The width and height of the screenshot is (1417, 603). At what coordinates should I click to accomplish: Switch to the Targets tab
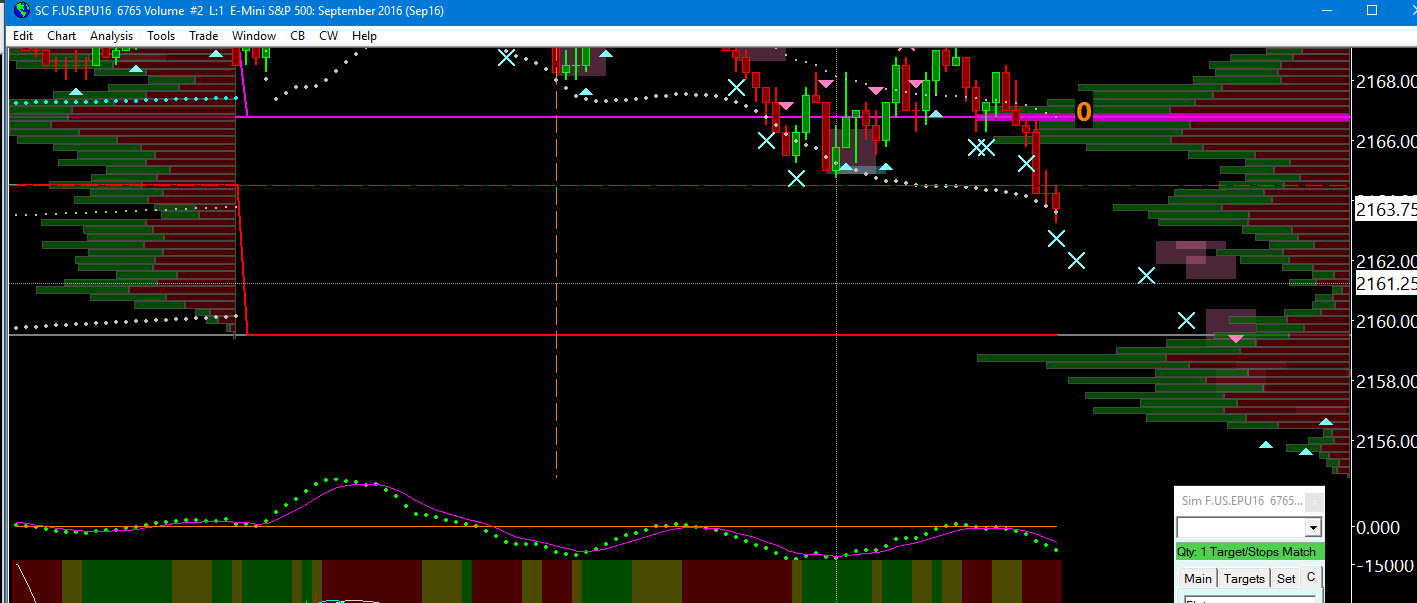coord(1244,578)
